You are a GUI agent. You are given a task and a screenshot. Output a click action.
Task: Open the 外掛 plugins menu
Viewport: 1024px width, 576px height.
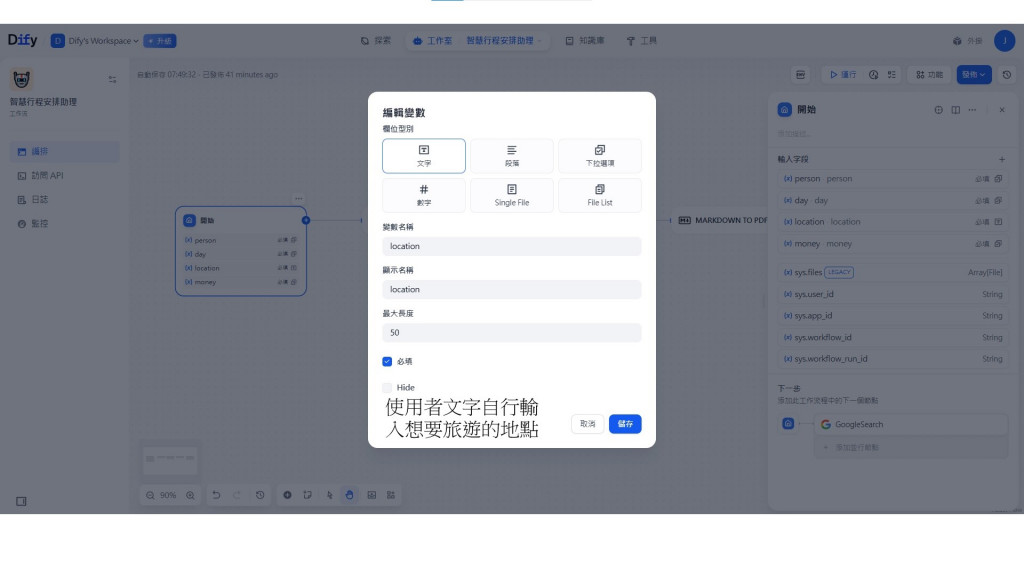tap(967, 40)
